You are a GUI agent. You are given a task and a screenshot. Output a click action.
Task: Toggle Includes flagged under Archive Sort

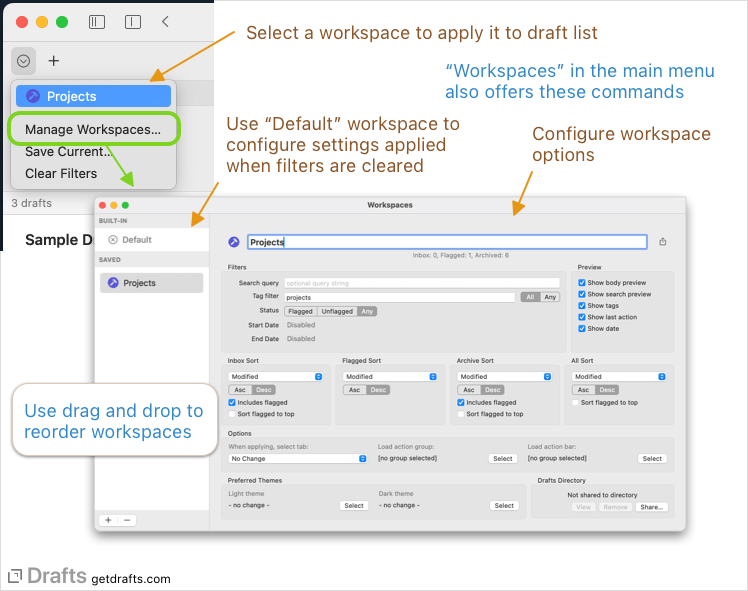tap(461, 403)
